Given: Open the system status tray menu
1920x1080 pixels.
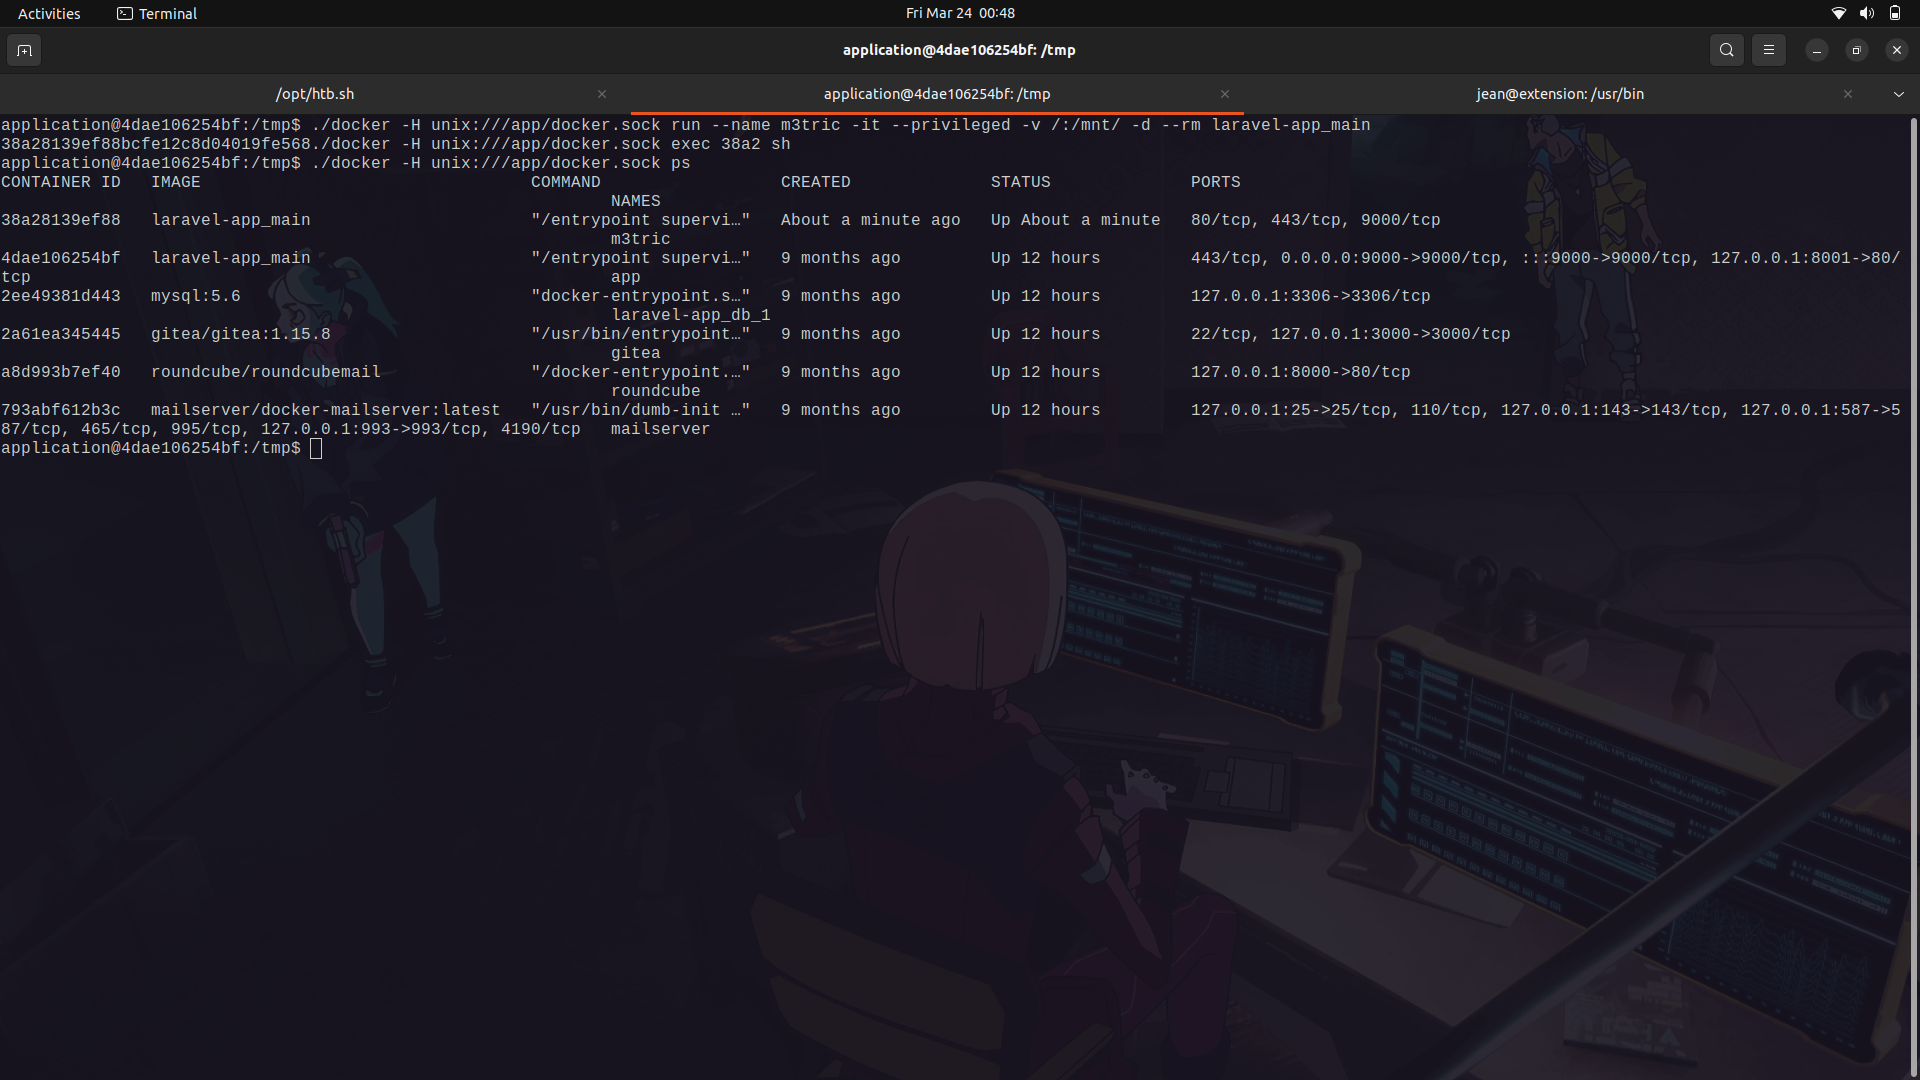Looking at the screenshot, I should click(1867, 13).
